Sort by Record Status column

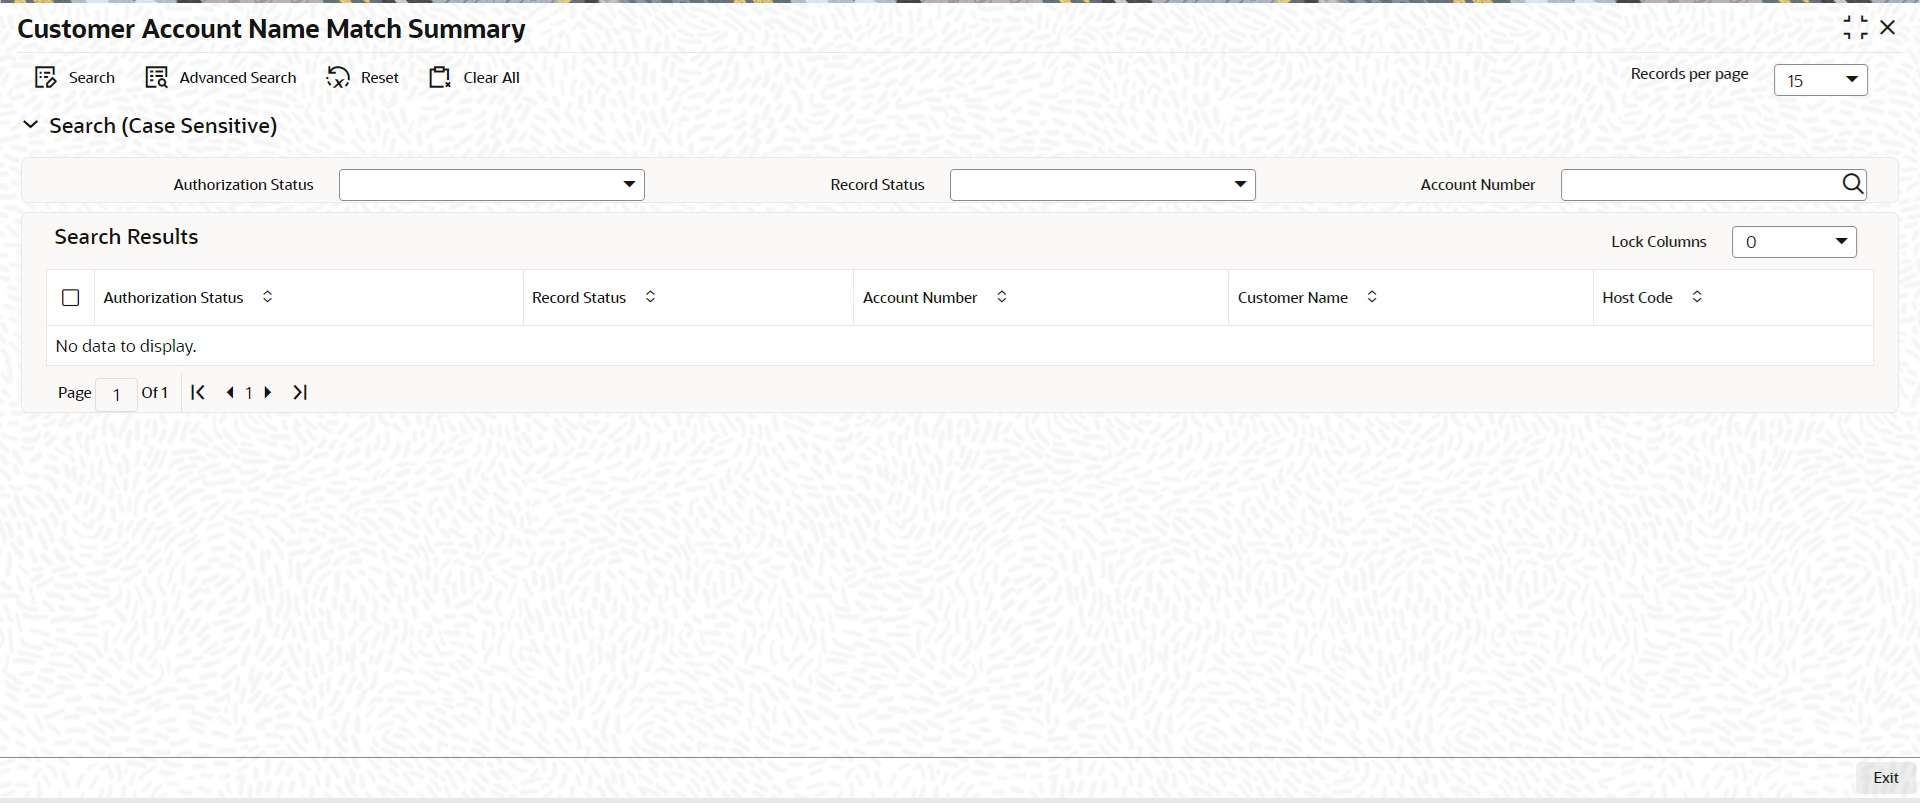[x=650, y=297]
